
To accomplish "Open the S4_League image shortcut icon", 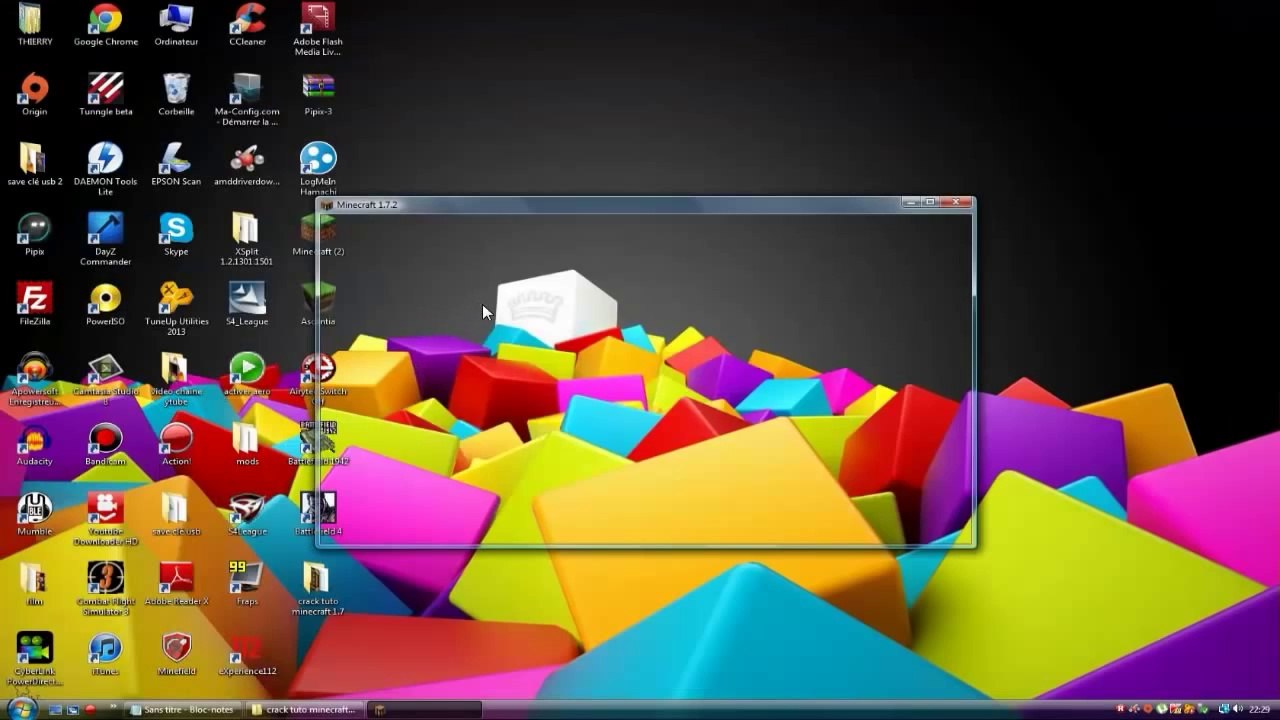I will coord(247,306).
